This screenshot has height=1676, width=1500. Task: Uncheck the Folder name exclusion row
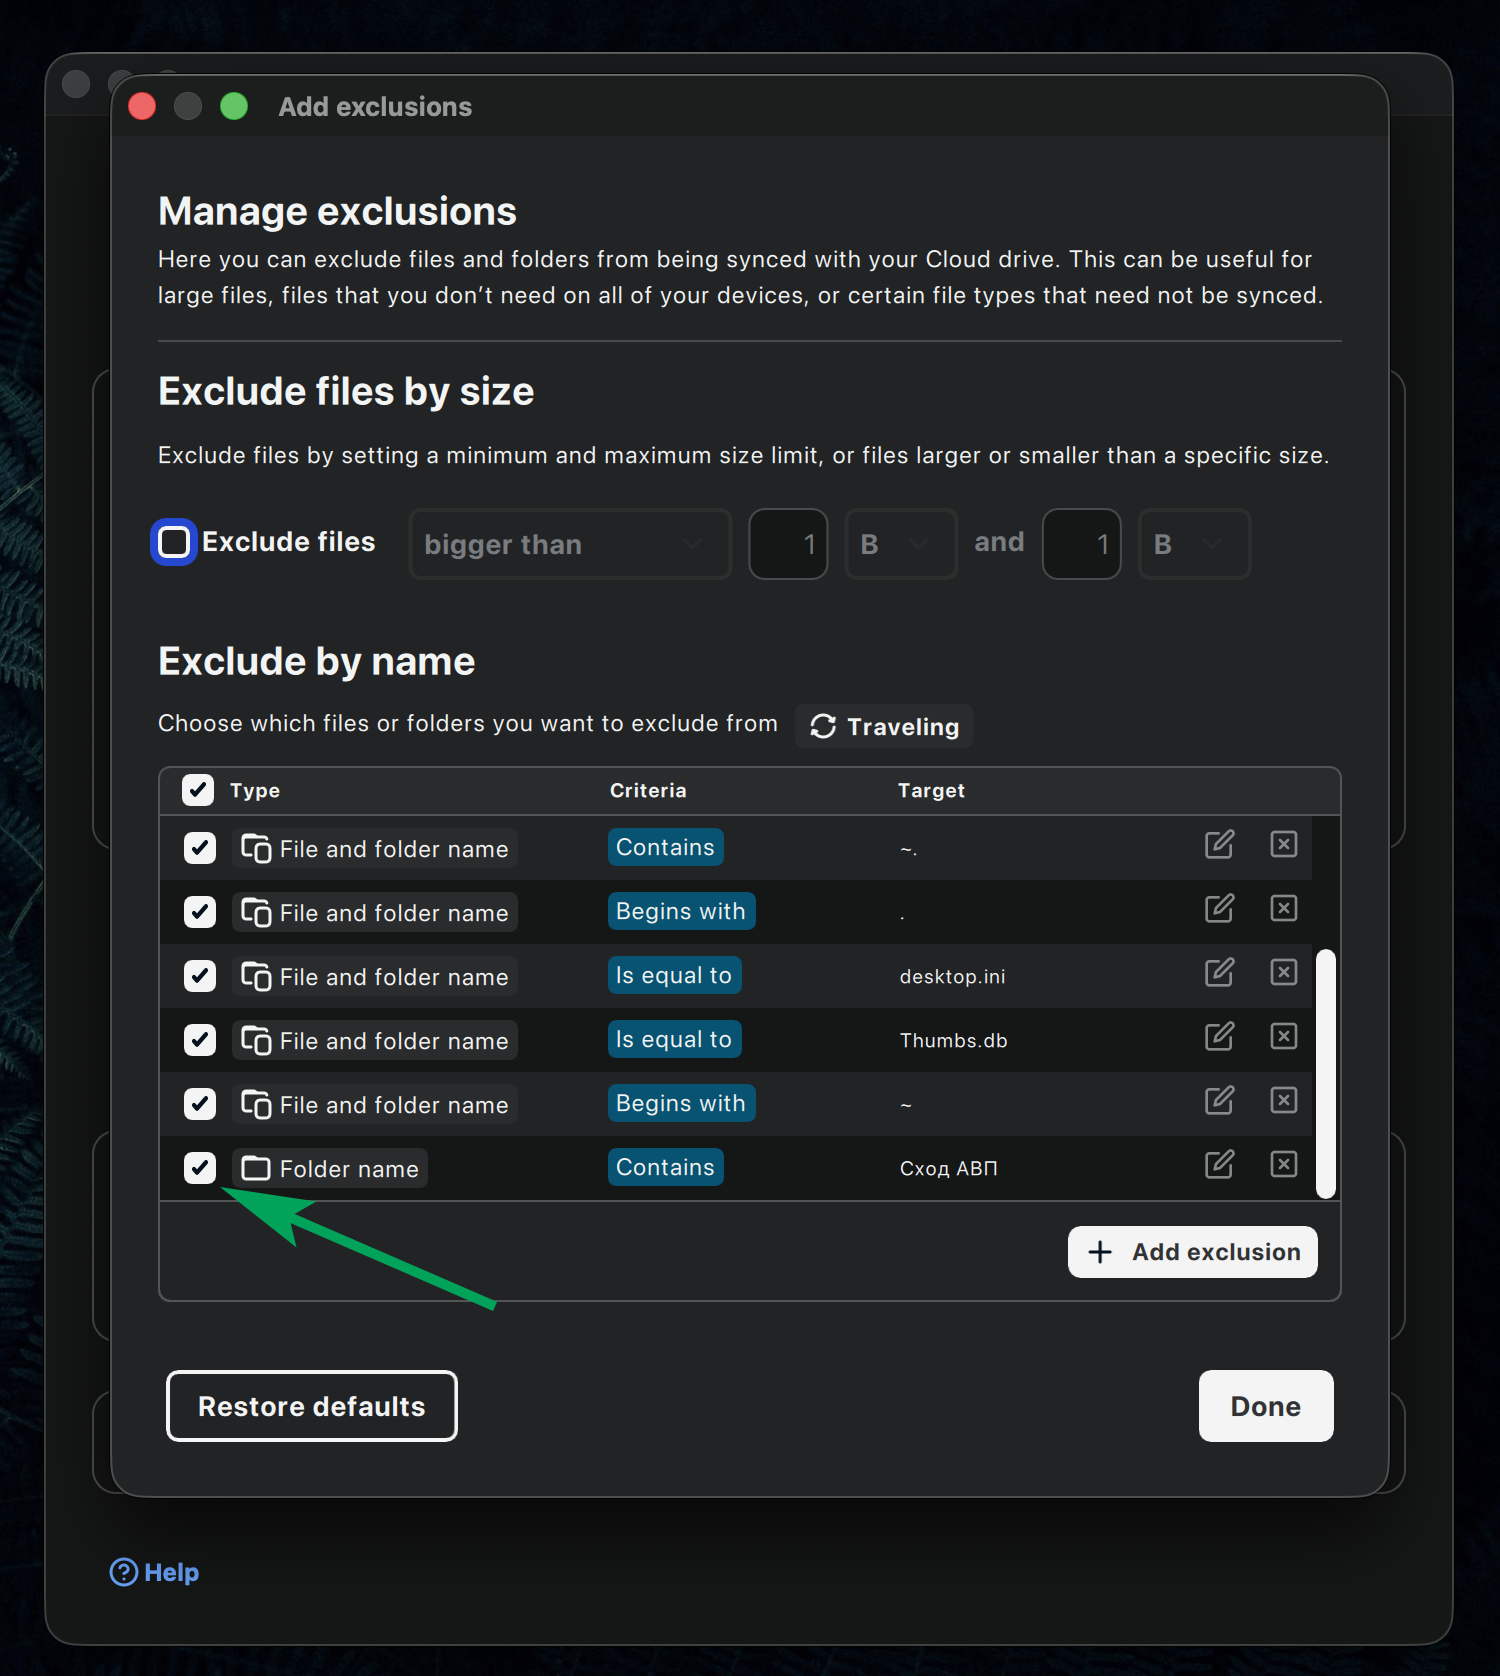coord(200,1168)
